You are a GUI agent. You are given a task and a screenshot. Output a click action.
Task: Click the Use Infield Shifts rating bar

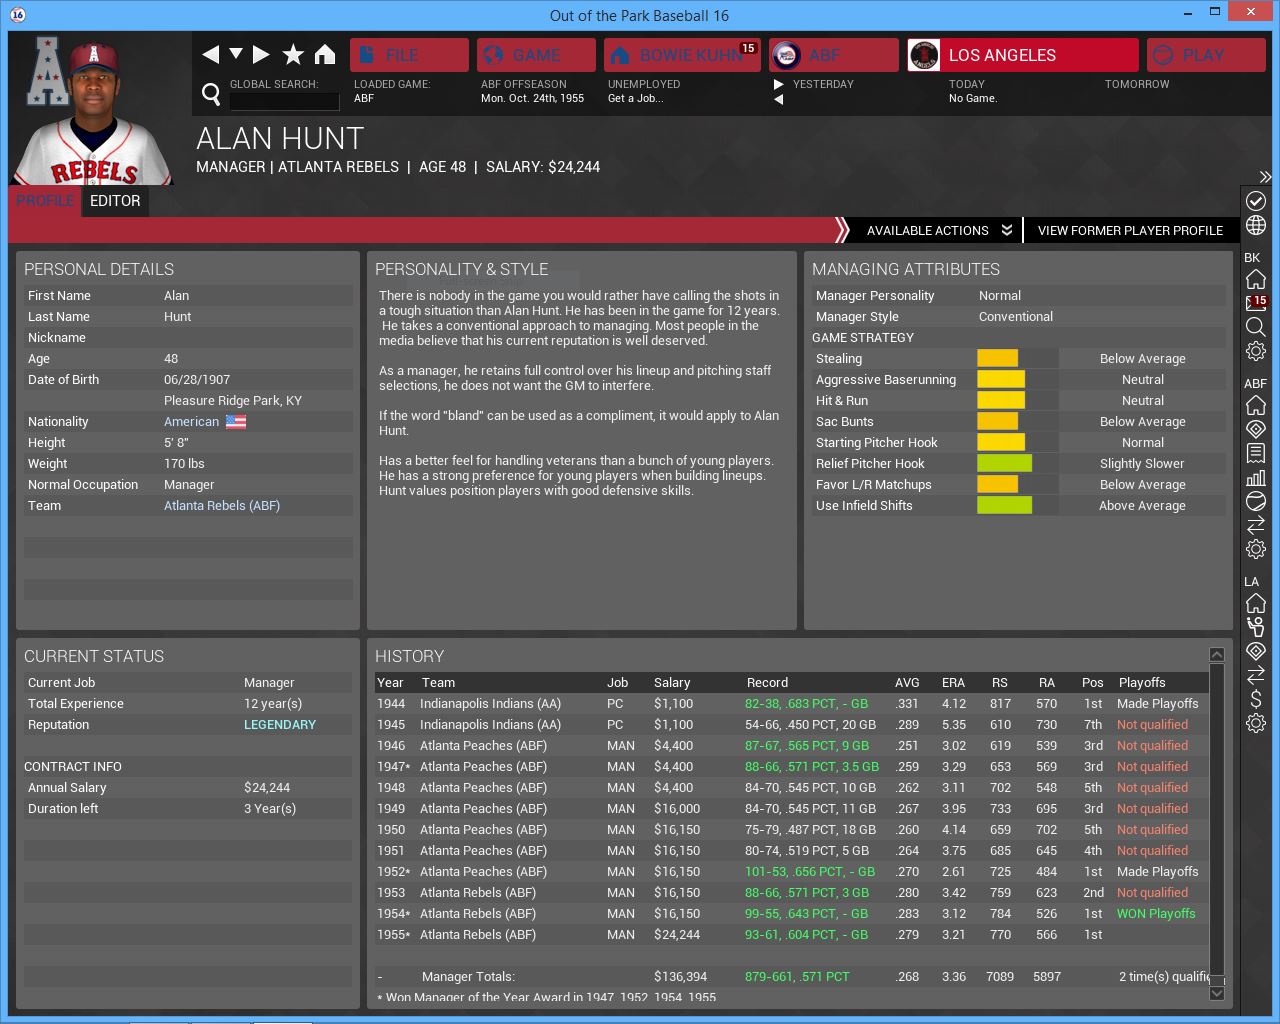point(1017,506)
